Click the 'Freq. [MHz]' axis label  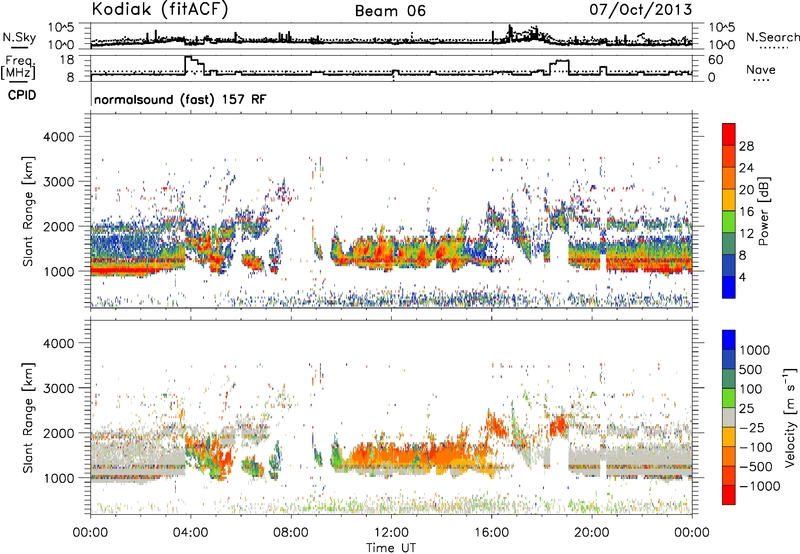19,67
